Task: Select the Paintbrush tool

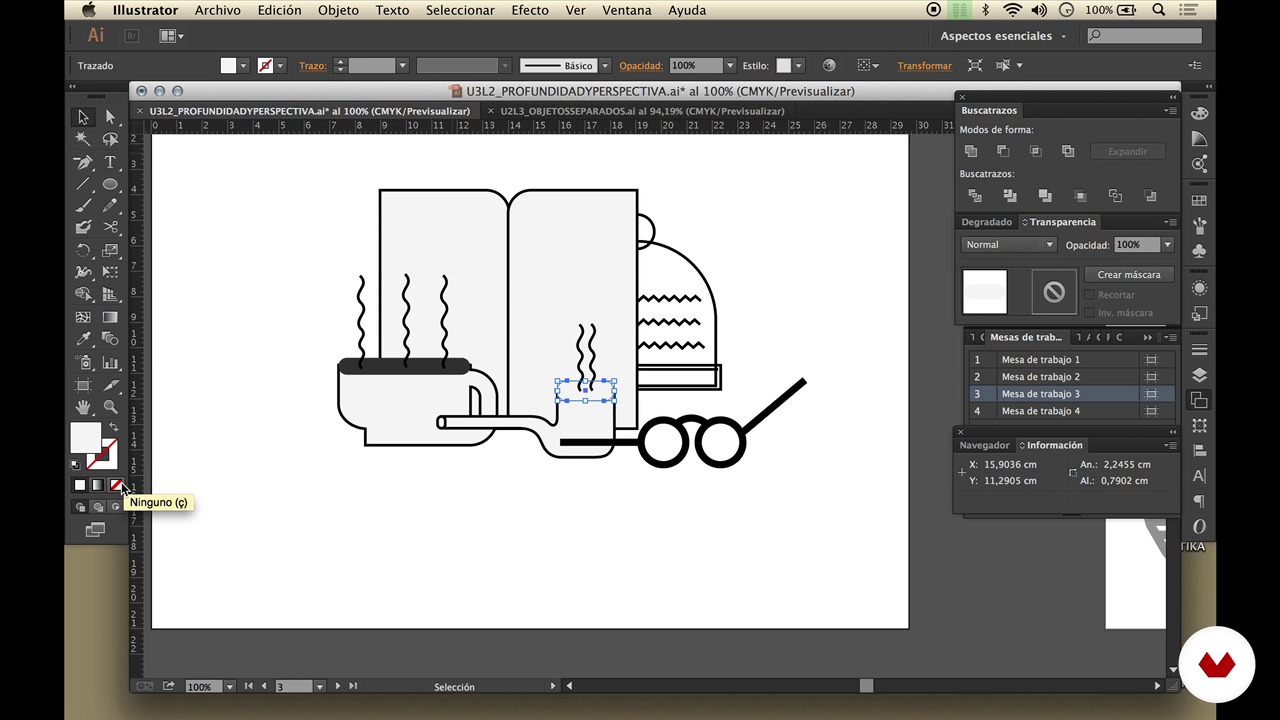Action: (84, 206)
